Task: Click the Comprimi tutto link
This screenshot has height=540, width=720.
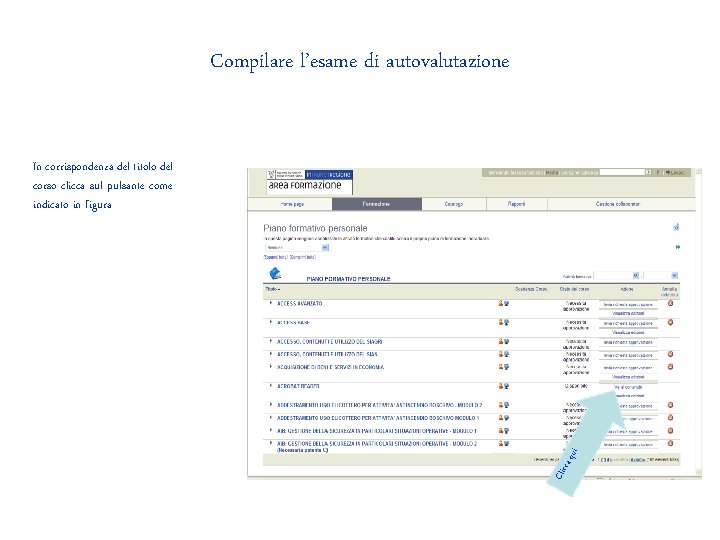Action: (x=303, y=257)
